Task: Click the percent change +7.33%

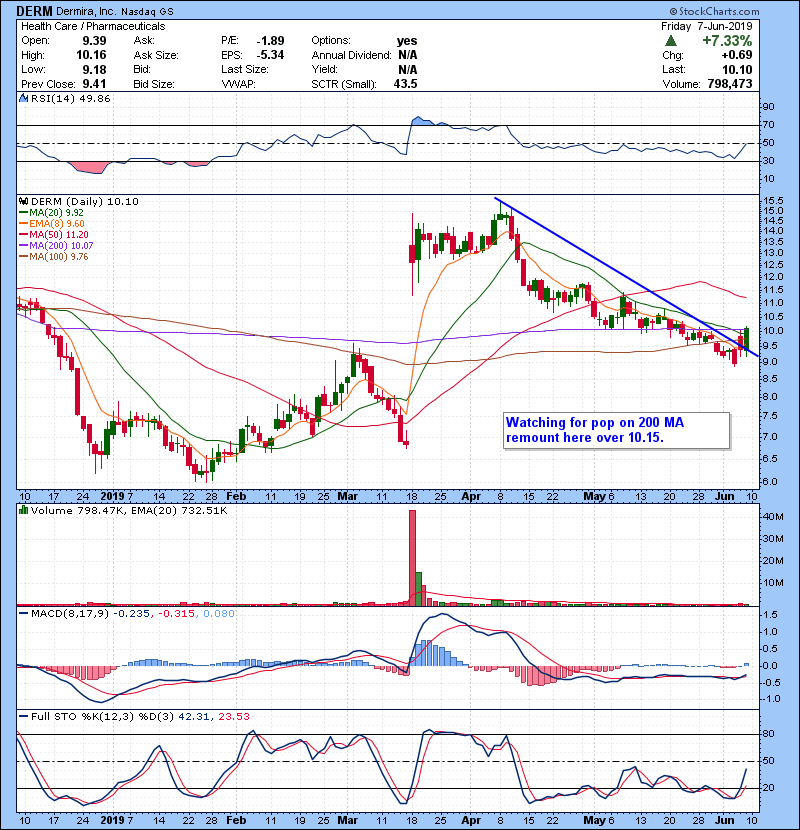Action: (x=727, y=41)
